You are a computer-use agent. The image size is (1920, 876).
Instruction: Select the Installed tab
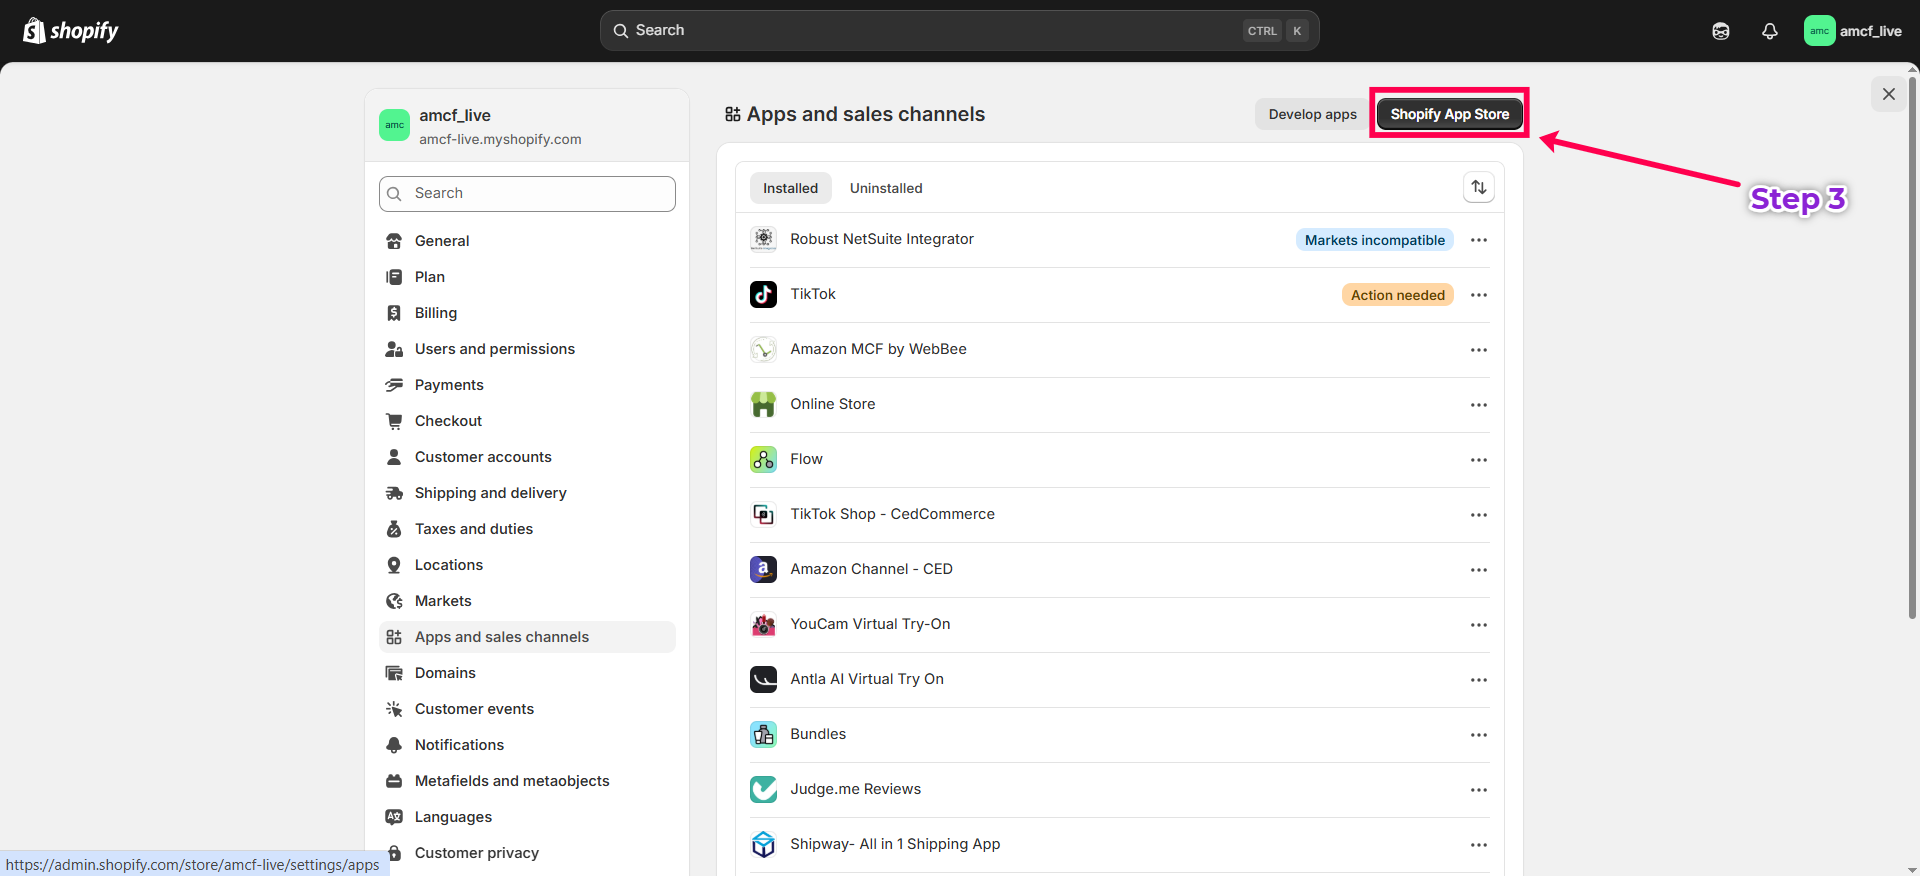pos(790,188)
